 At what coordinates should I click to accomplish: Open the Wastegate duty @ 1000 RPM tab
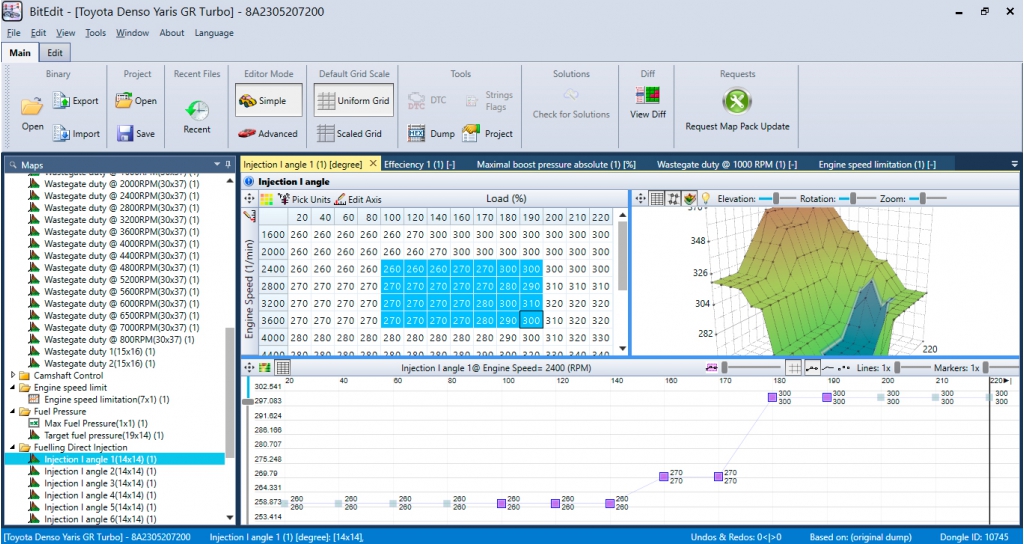(x=727, y=165)
